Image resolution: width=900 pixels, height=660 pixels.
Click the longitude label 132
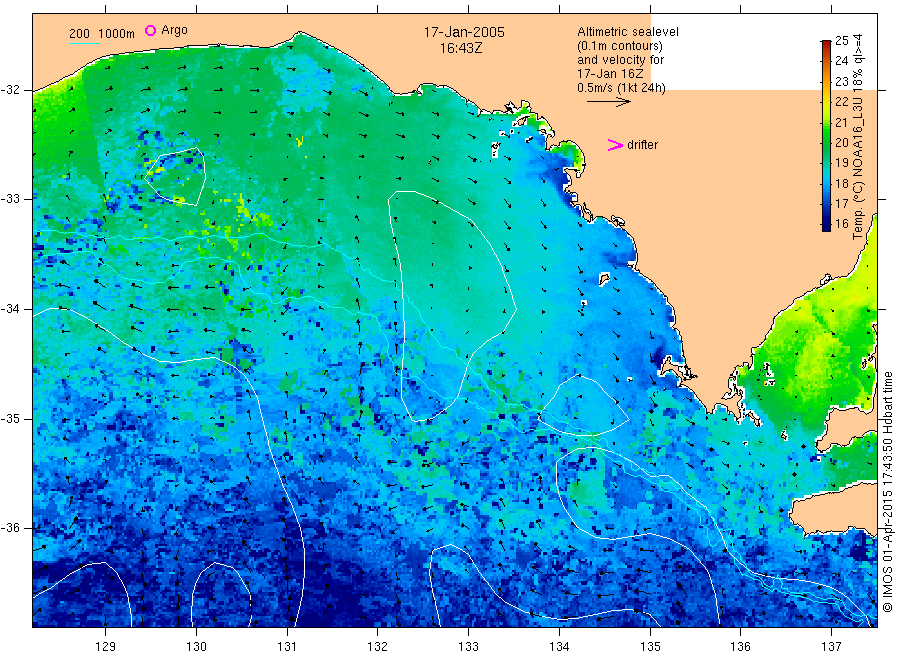378,647
